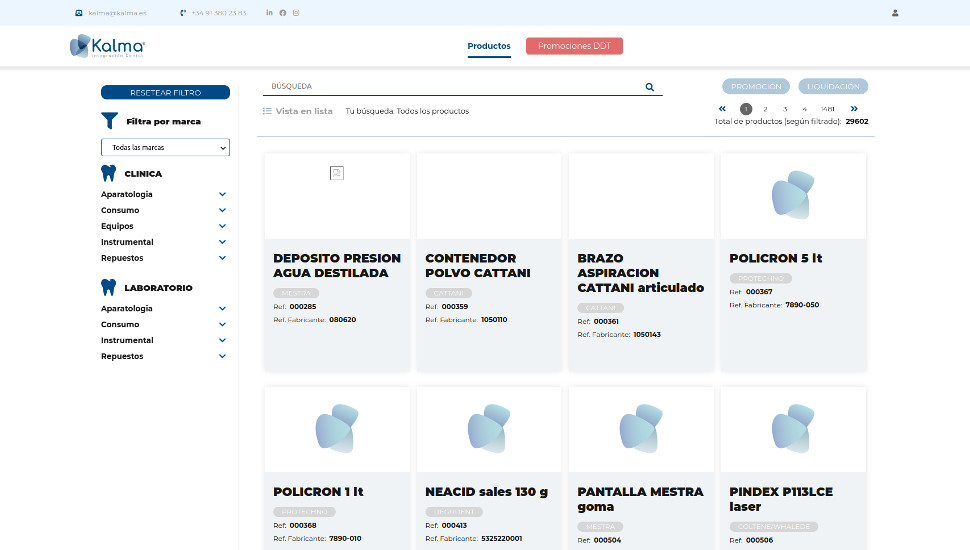
Task: Click the LABORATORIO tooth icon
Action: (108, 287)
